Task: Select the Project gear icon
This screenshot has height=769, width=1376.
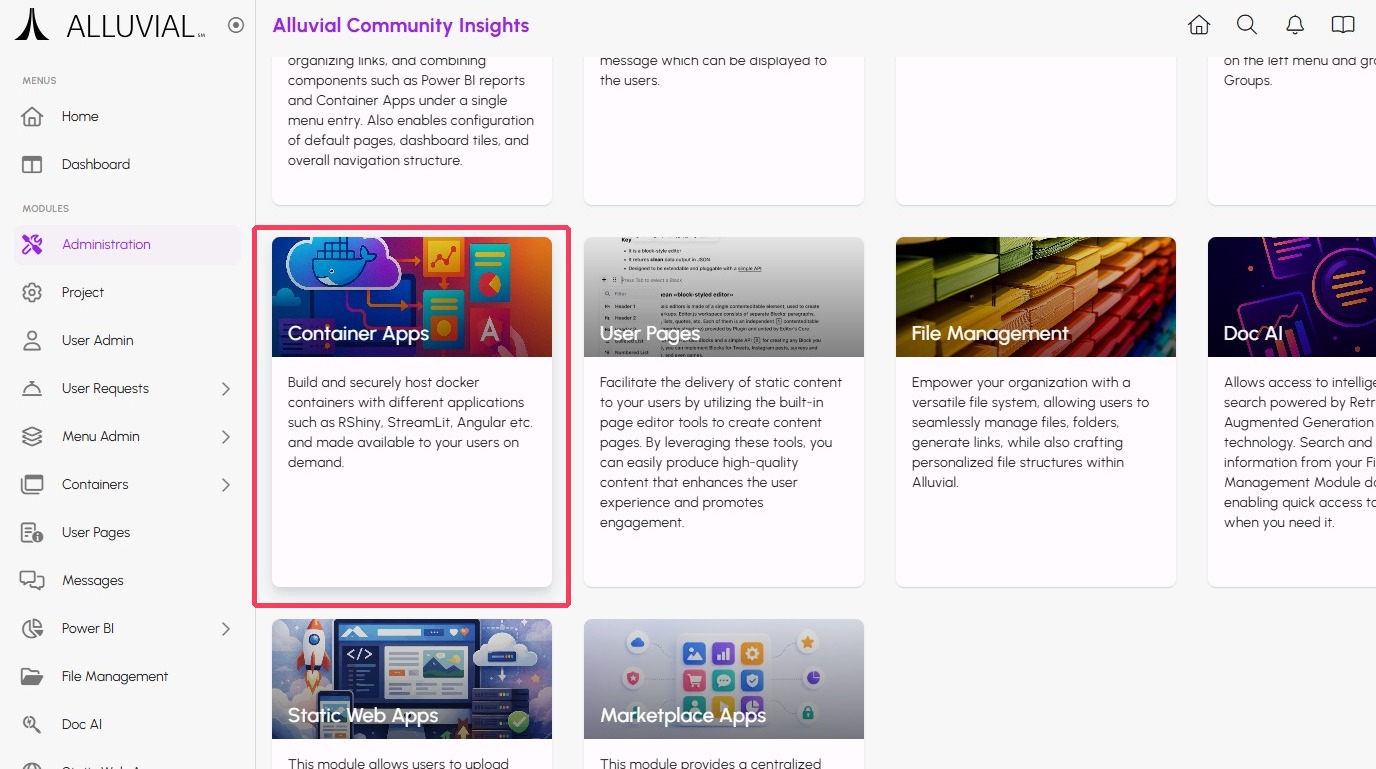Action: pyautogui.click(x=32, y=292)
